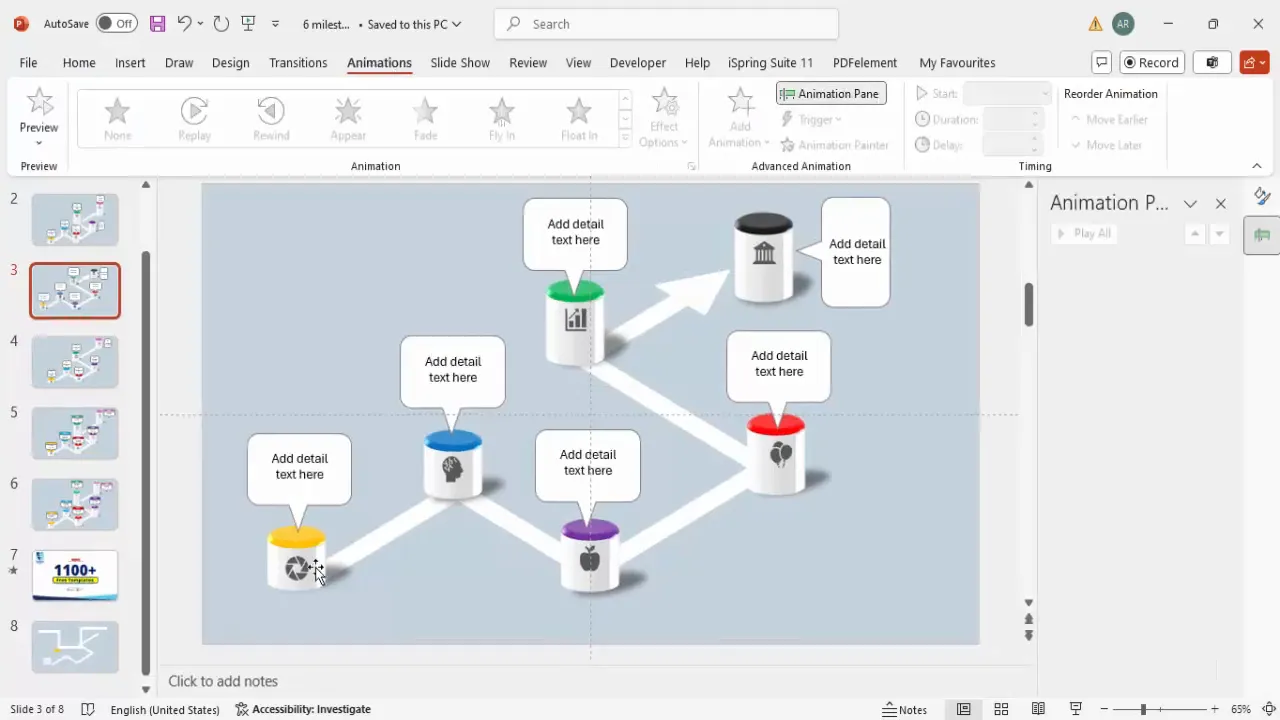The image size is (1280, 720).
Task: Click the Present in Teams icon
Action: 1212,62
